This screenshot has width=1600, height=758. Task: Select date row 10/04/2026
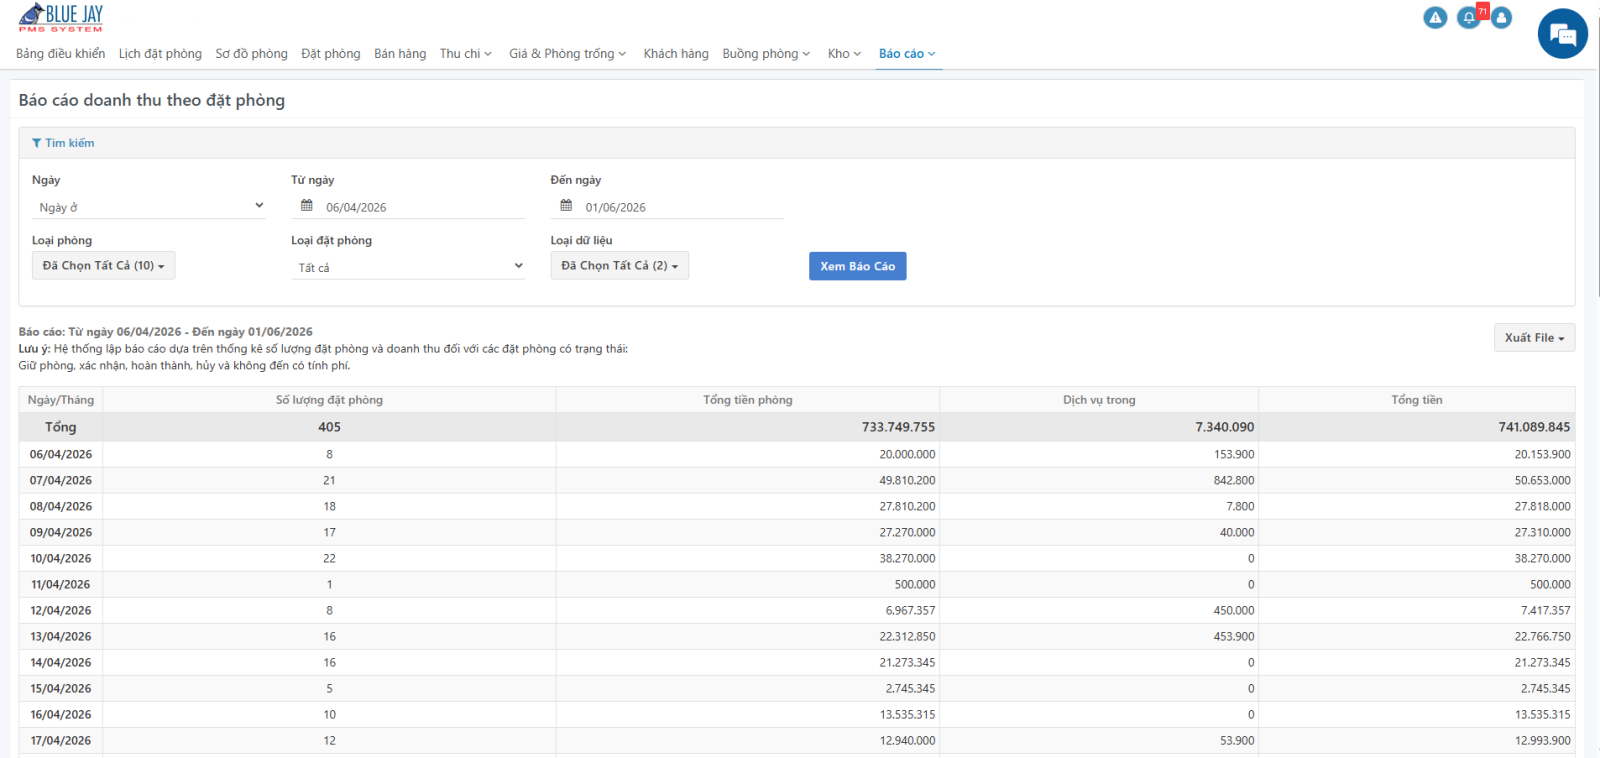click(x=797, y=558)
